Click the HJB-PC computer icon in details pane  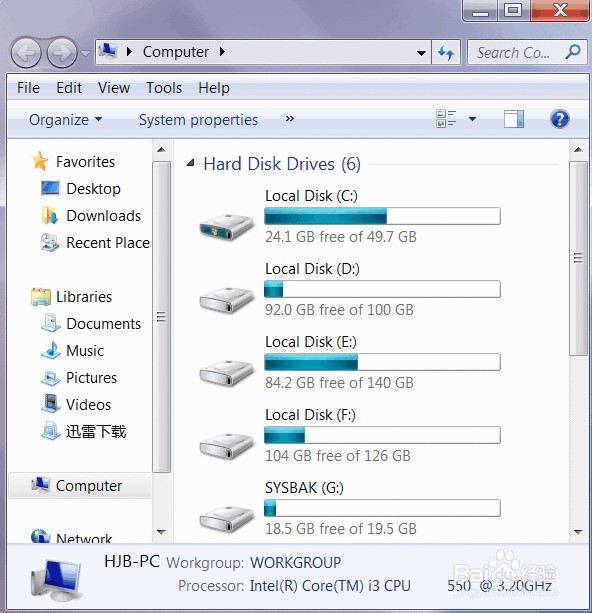(57, 580)
